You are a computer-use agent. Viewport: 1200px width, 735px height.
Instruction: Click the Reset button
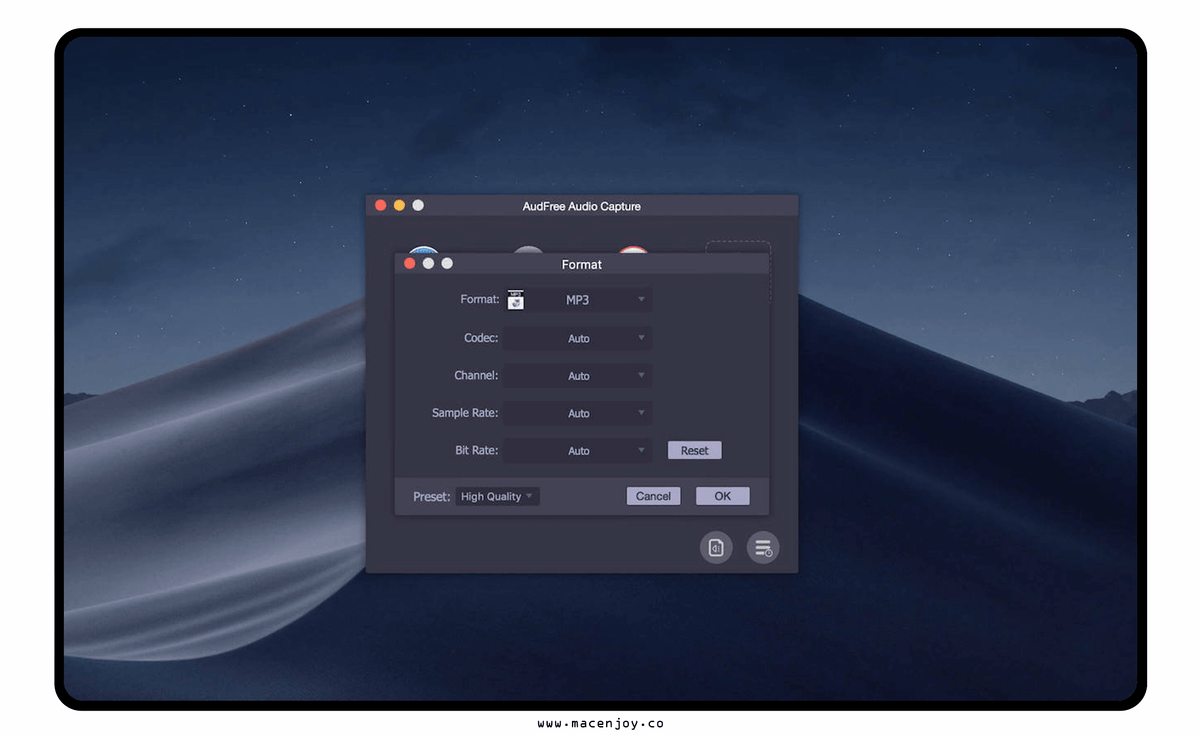[694, 451]
